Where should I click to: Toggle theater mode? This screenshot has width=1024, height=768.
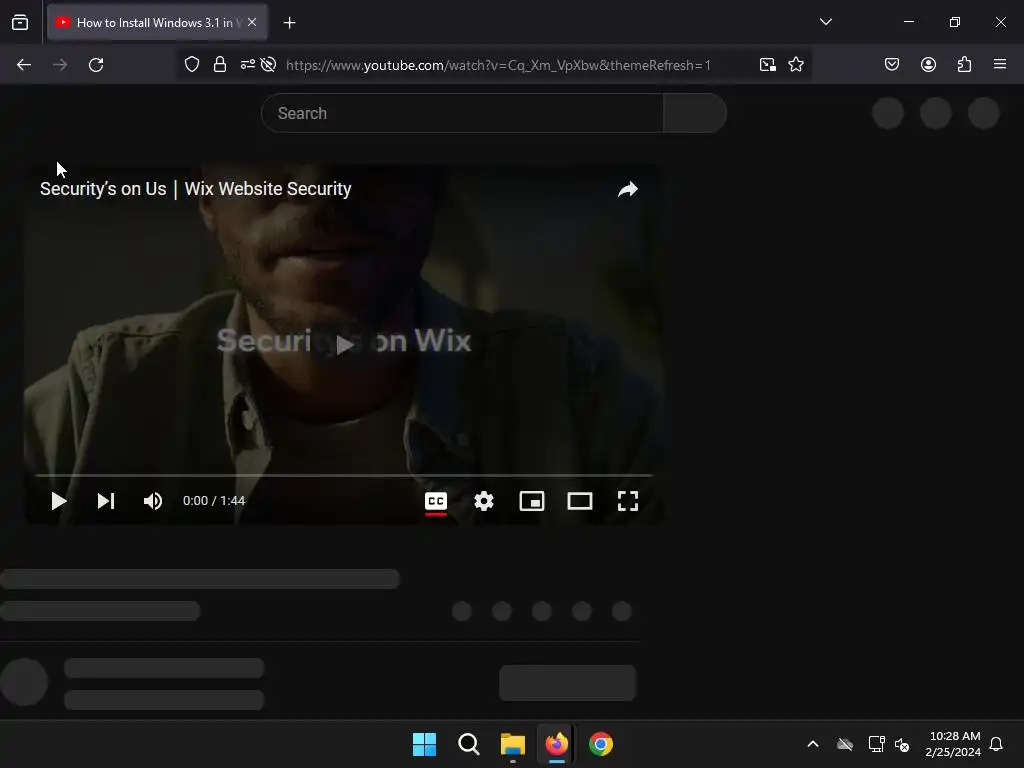point(580,501)
